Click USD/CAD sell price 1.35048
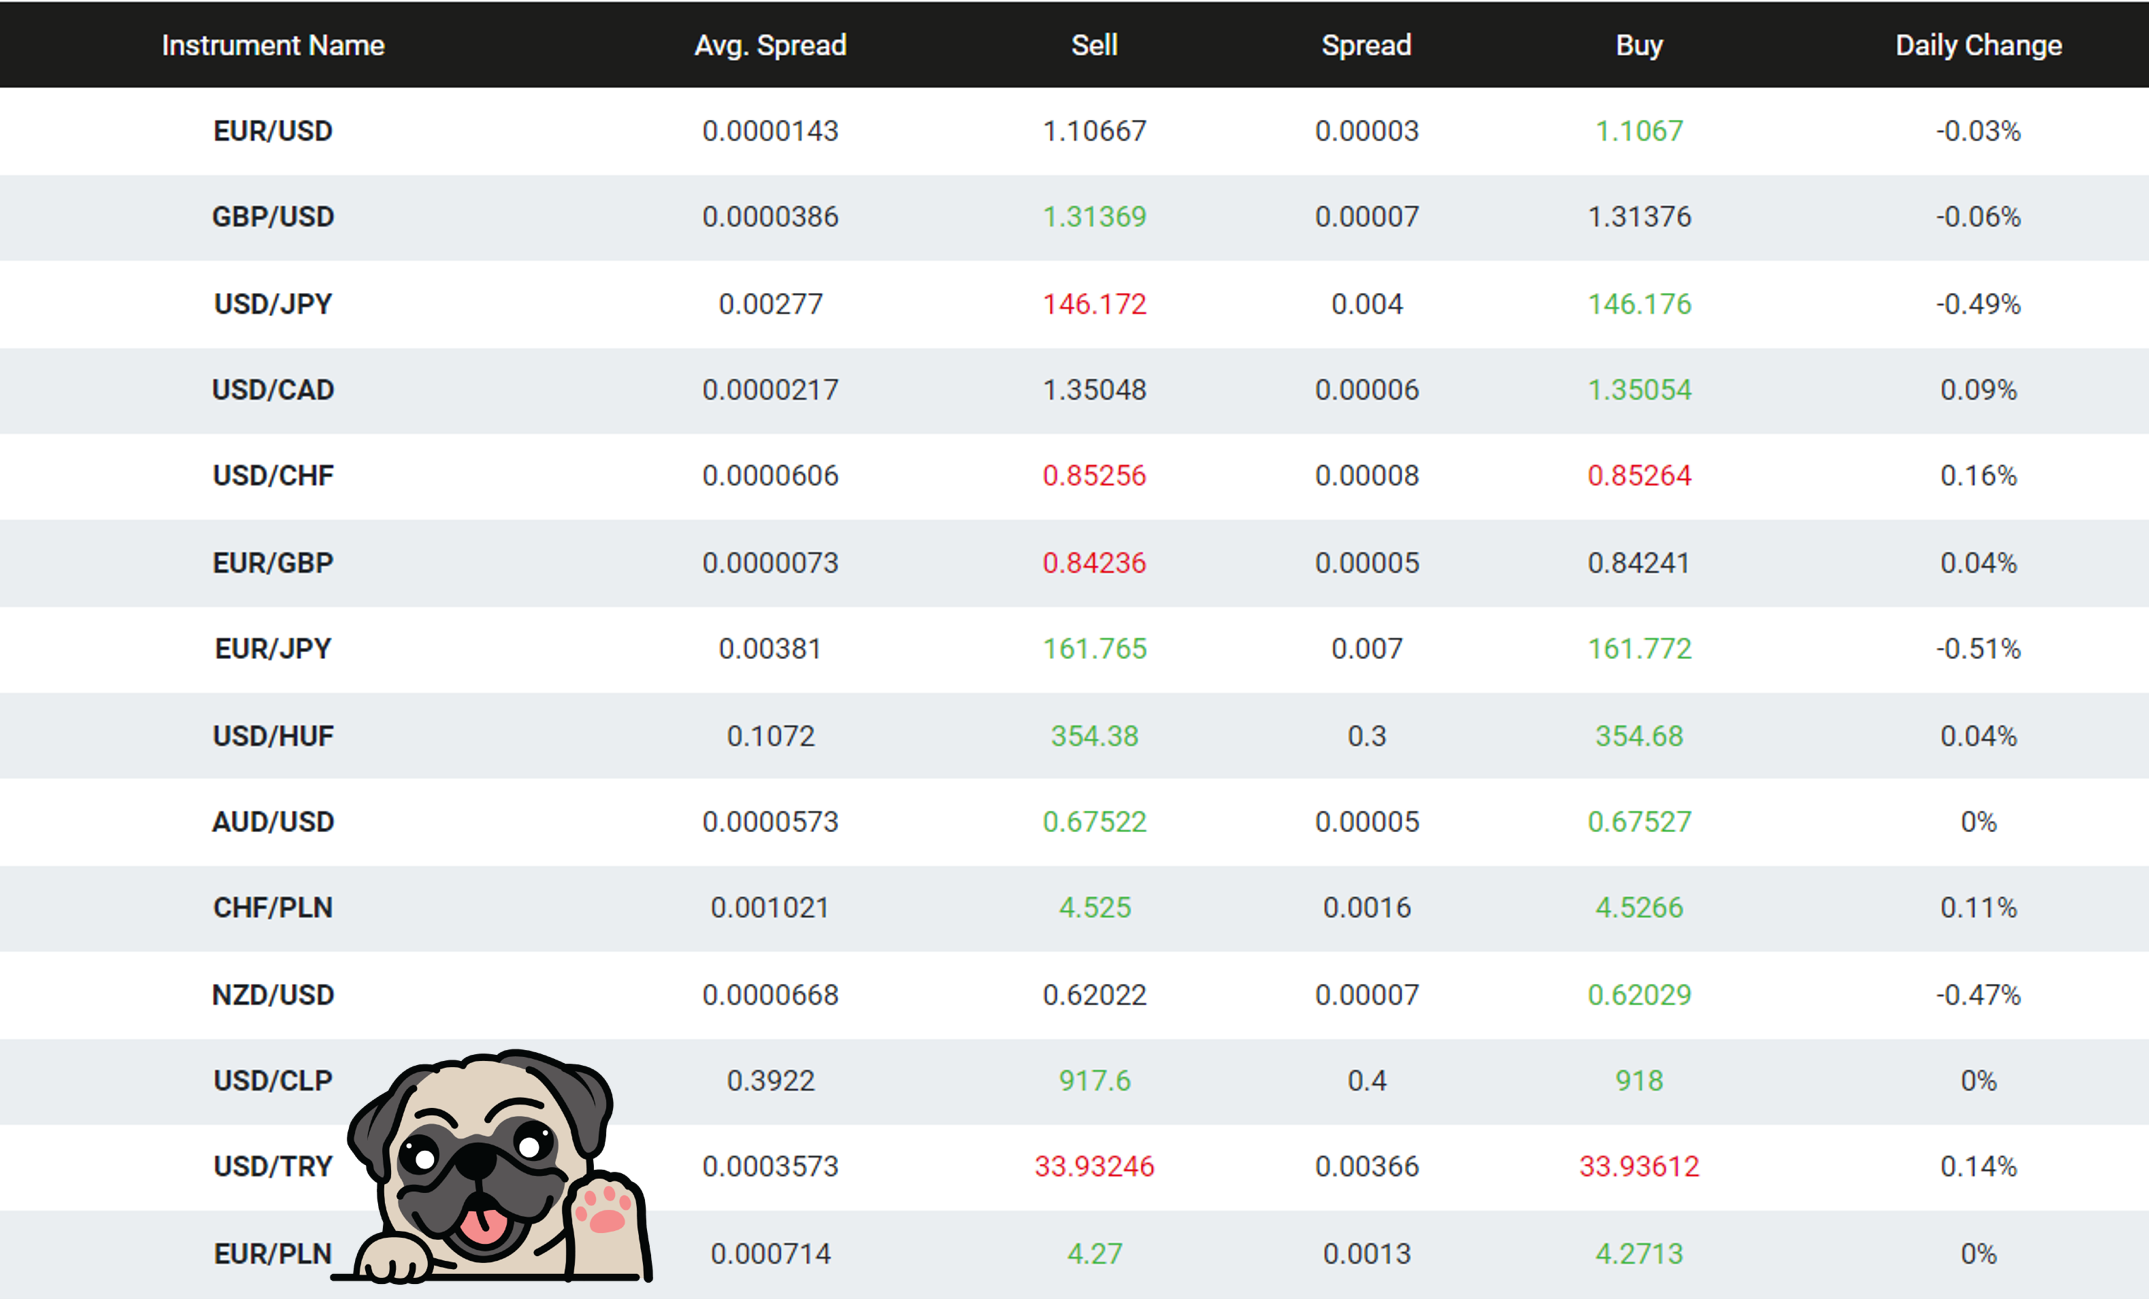The width and height of the screenshot is (2149, 1299). click(1094, 390)
